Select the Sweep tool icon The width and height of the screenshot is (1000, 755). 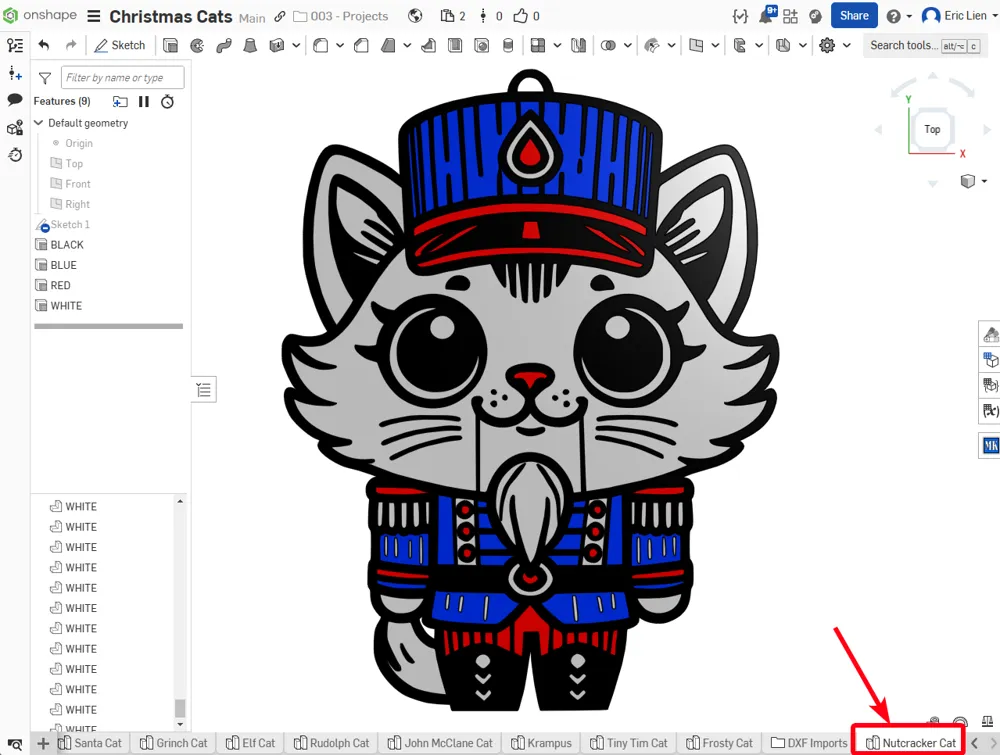click(224, 45)
